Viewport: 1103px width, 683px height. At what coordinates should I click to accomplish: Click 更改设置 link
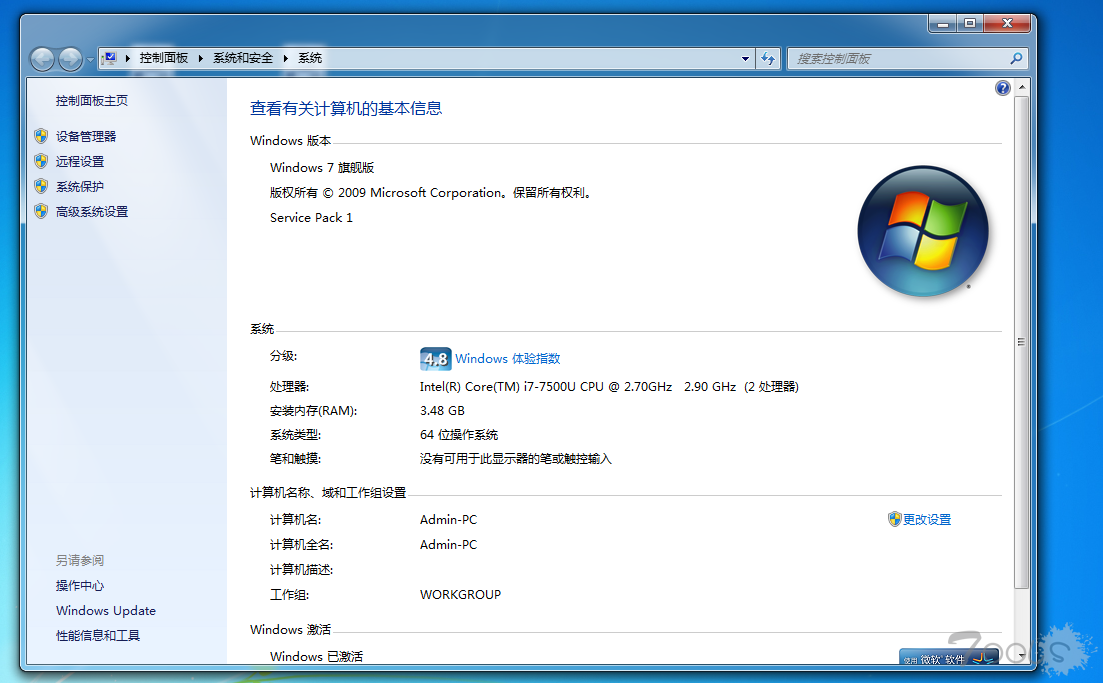tap(927, 520)
